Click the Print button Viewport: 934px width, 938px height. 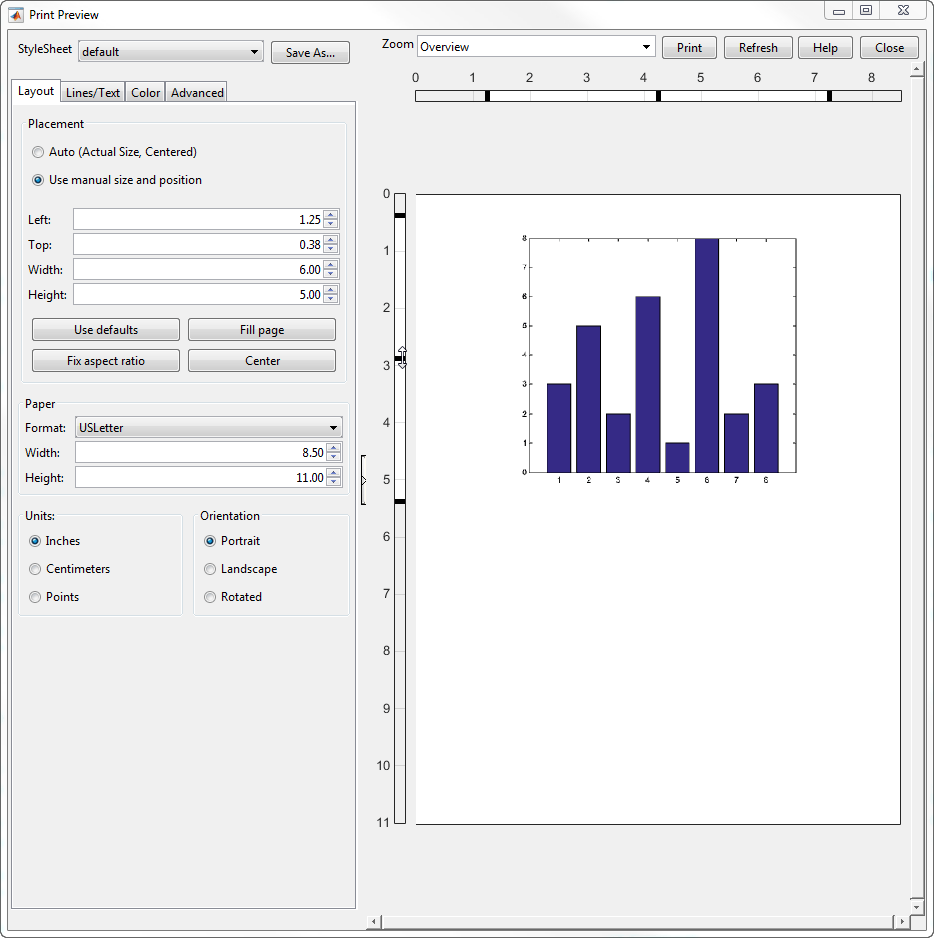(689, 48)
